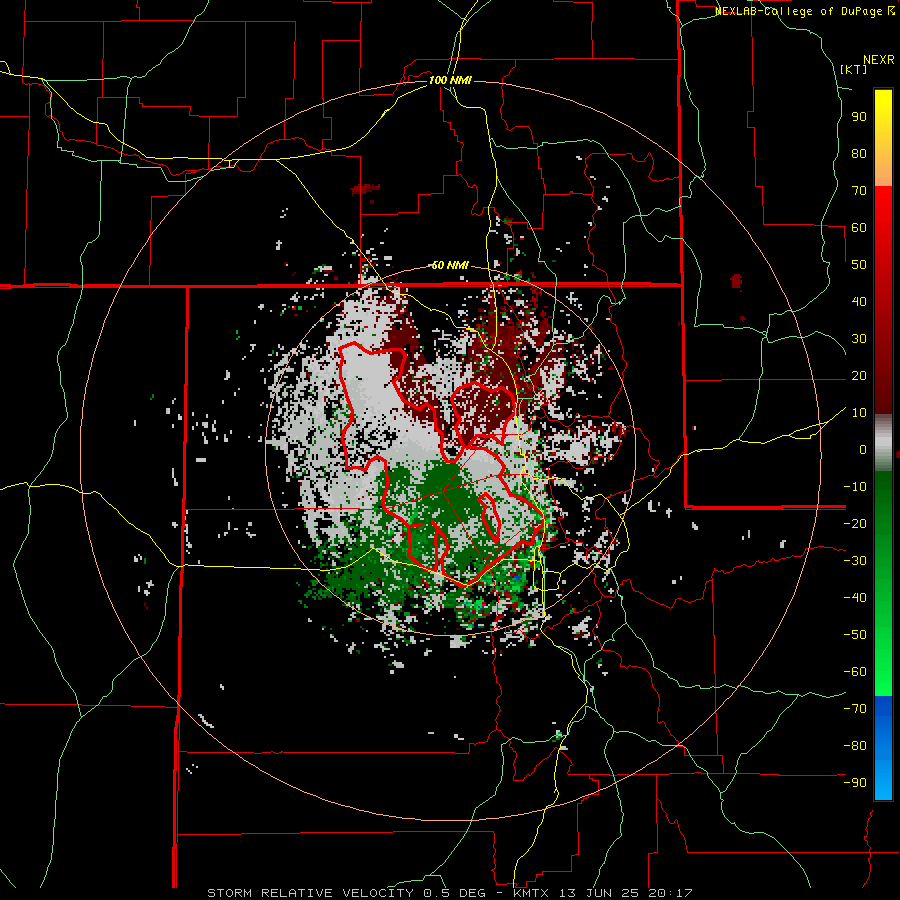Click the "STORM RELATIVE VELOCITY" product title

point(310,893)
